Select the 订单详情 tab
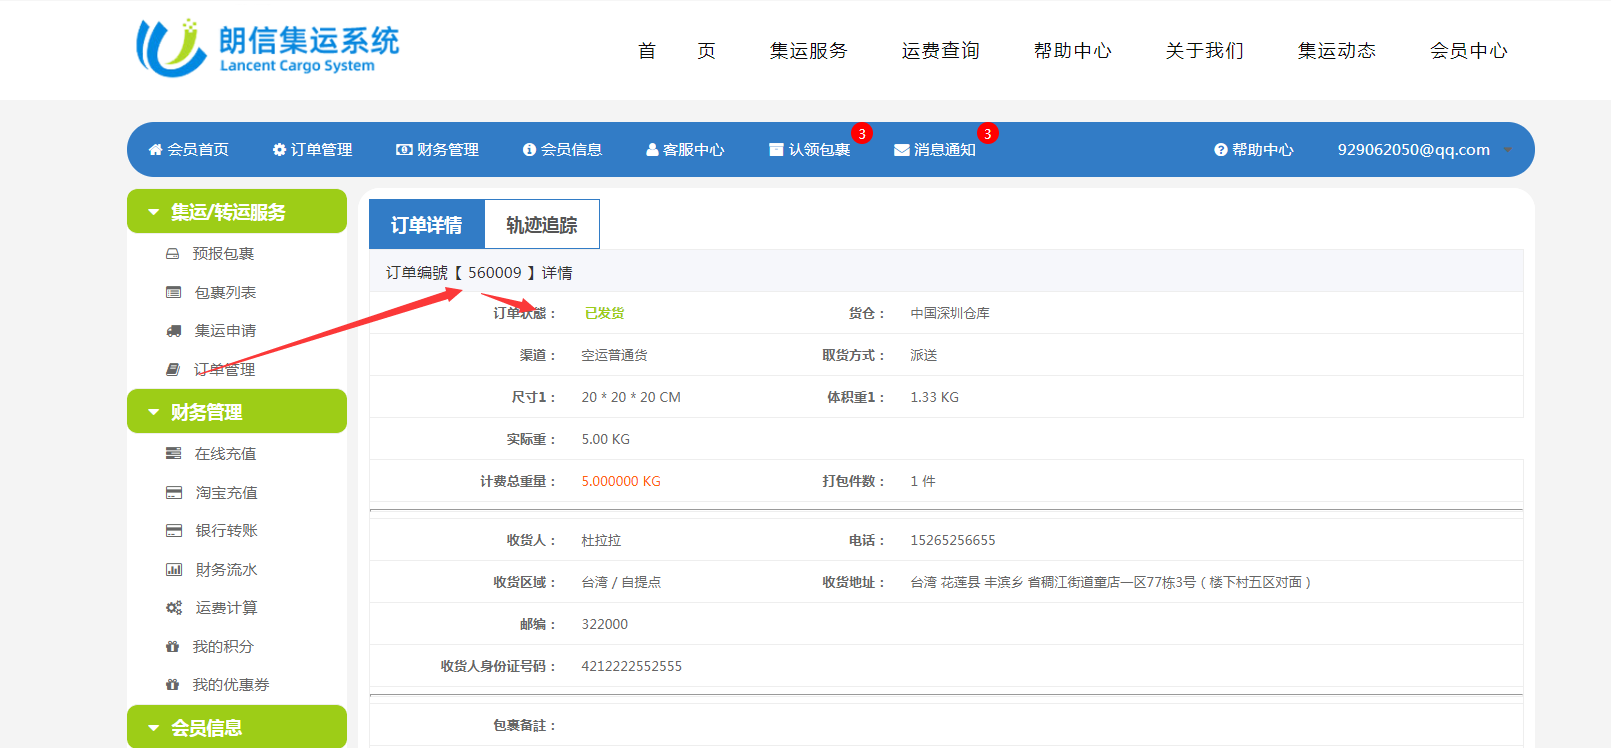This screenshot has height=748, width=1611. 426,225
